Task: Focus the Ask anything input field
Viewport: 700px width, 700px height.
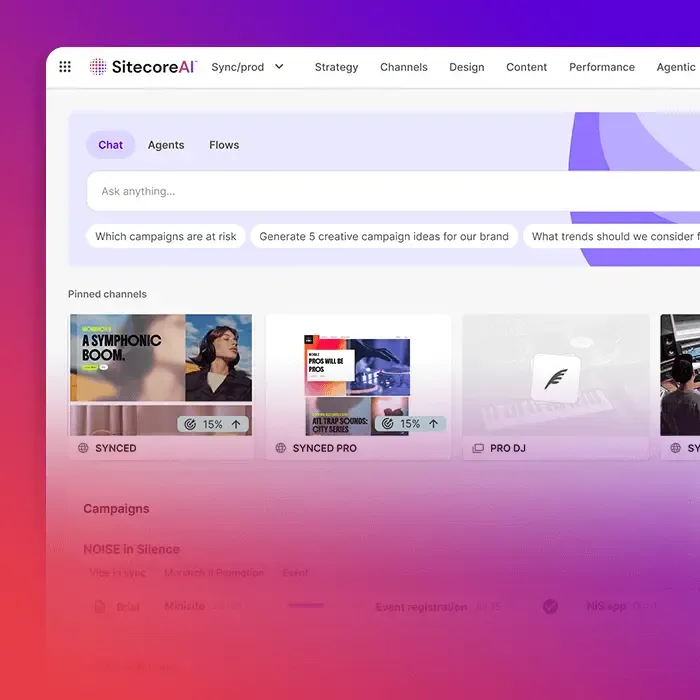Action: point(393,191)
